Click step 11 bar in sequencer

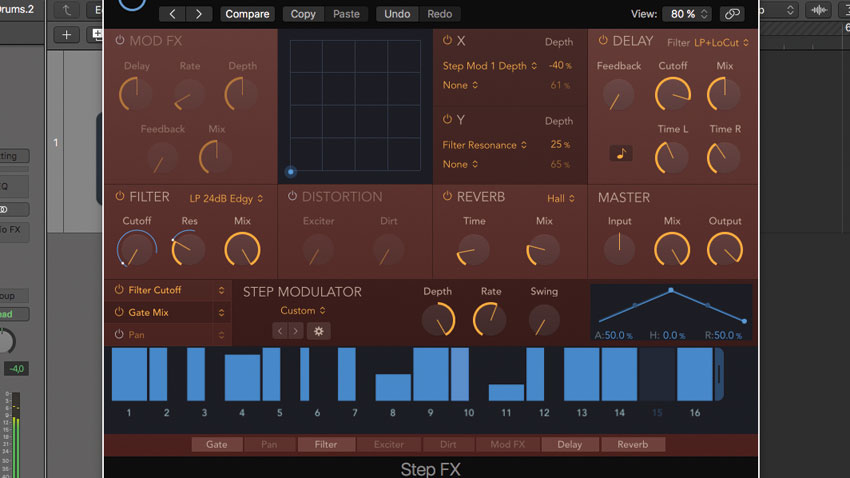click(506, 392)
